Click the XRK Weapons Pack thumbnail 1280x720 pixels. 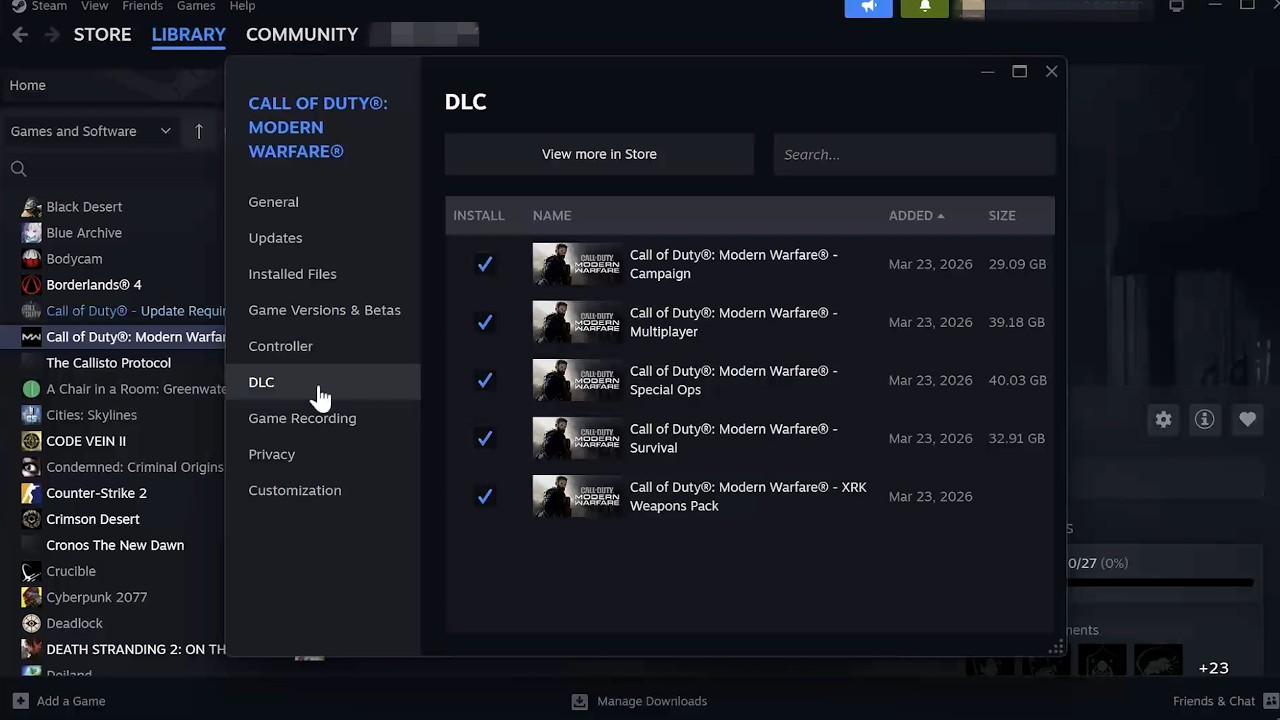(576, 496)
